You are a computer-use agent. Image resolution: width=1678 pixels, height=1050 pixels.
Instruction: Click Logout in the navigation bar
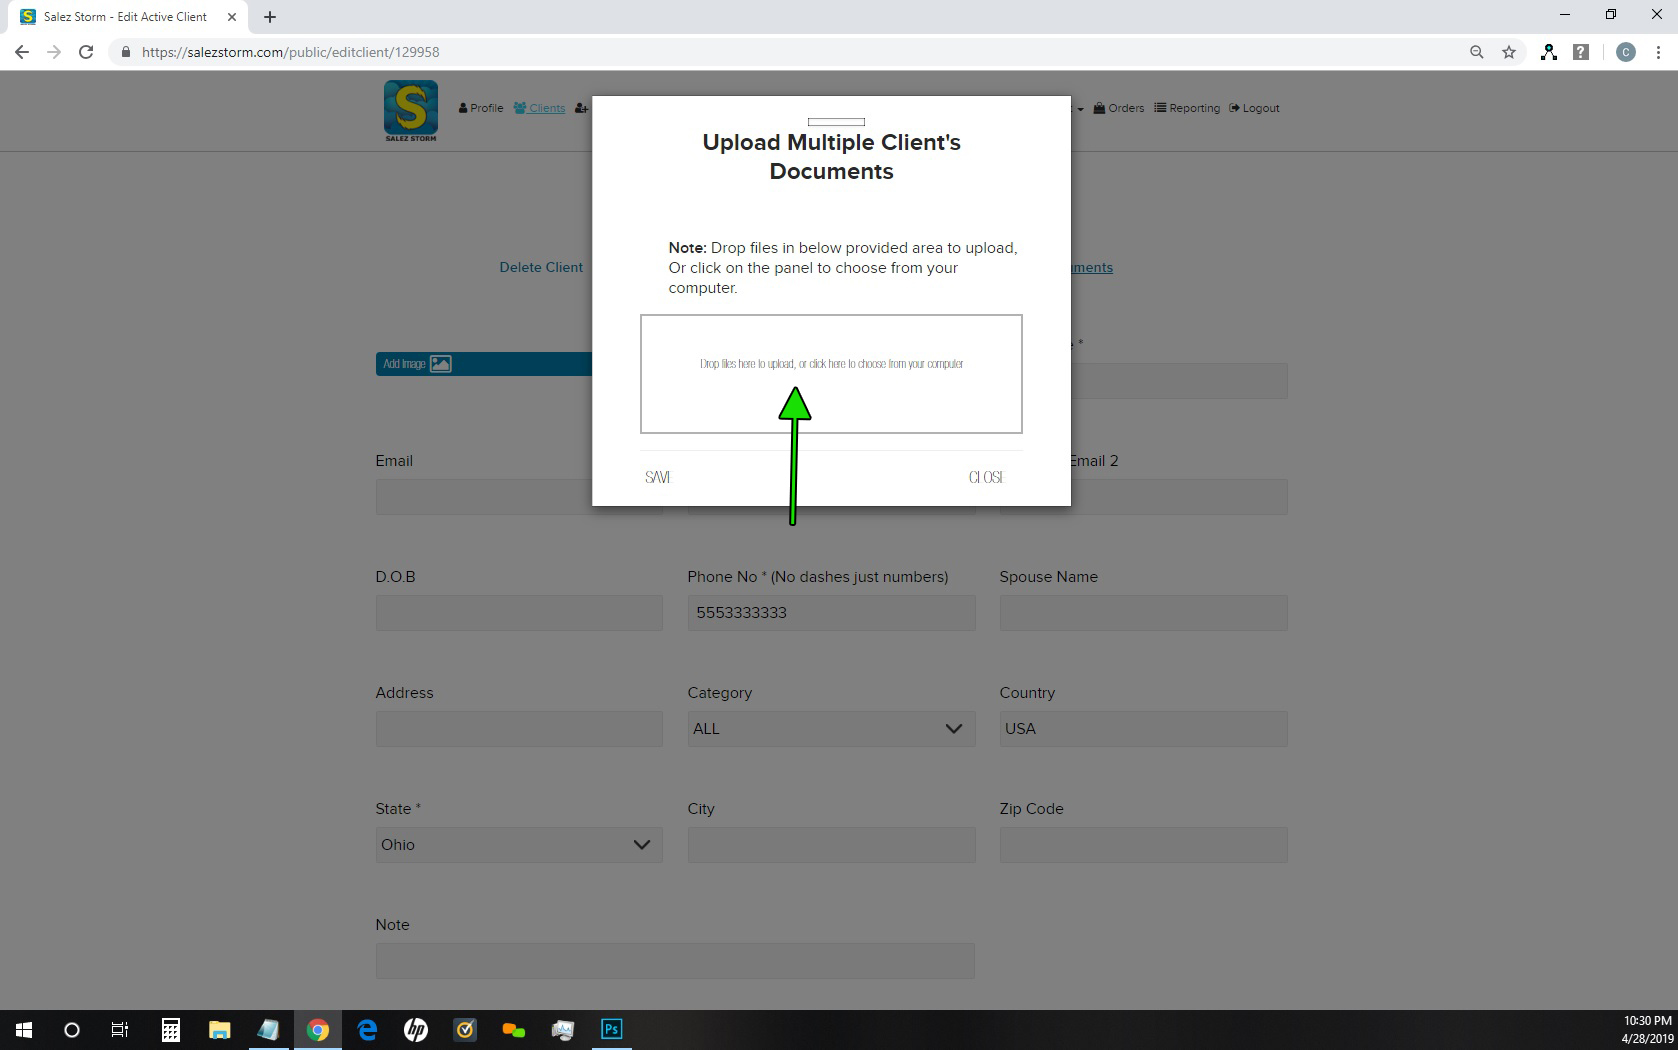pyautogui.click(x=1254, y=108)
